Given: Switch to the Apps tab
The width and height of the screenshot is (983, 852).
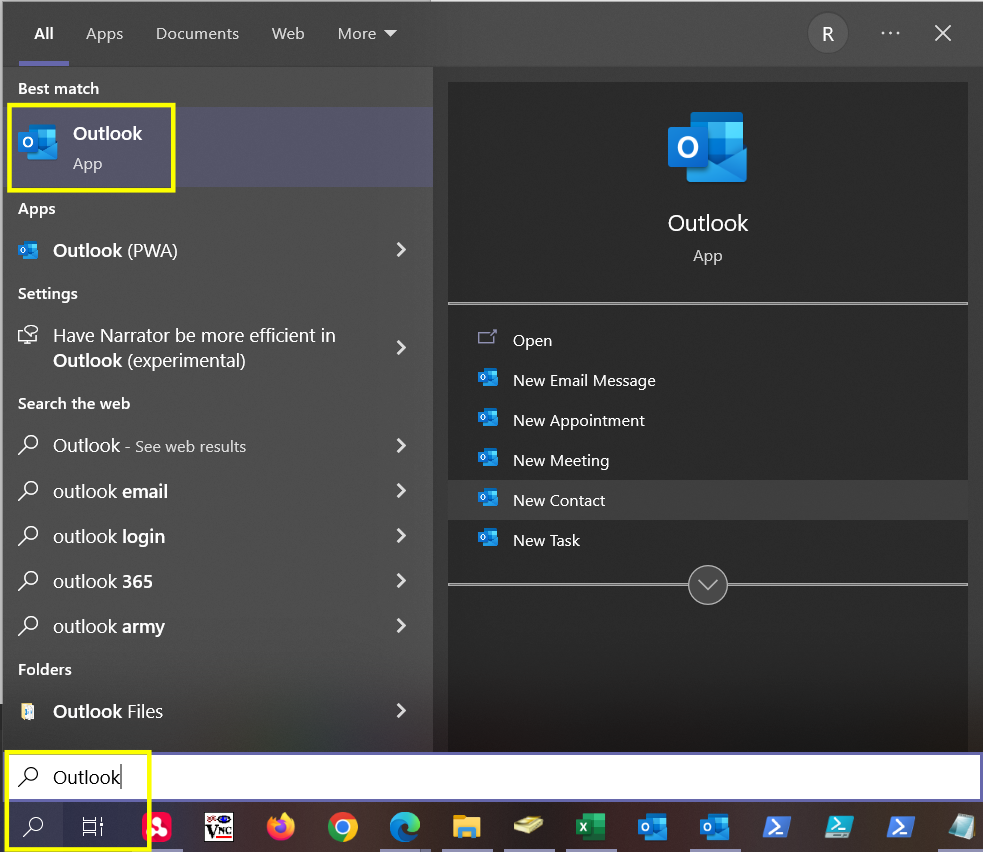Looking at the screenshot, I should (104, 34).
